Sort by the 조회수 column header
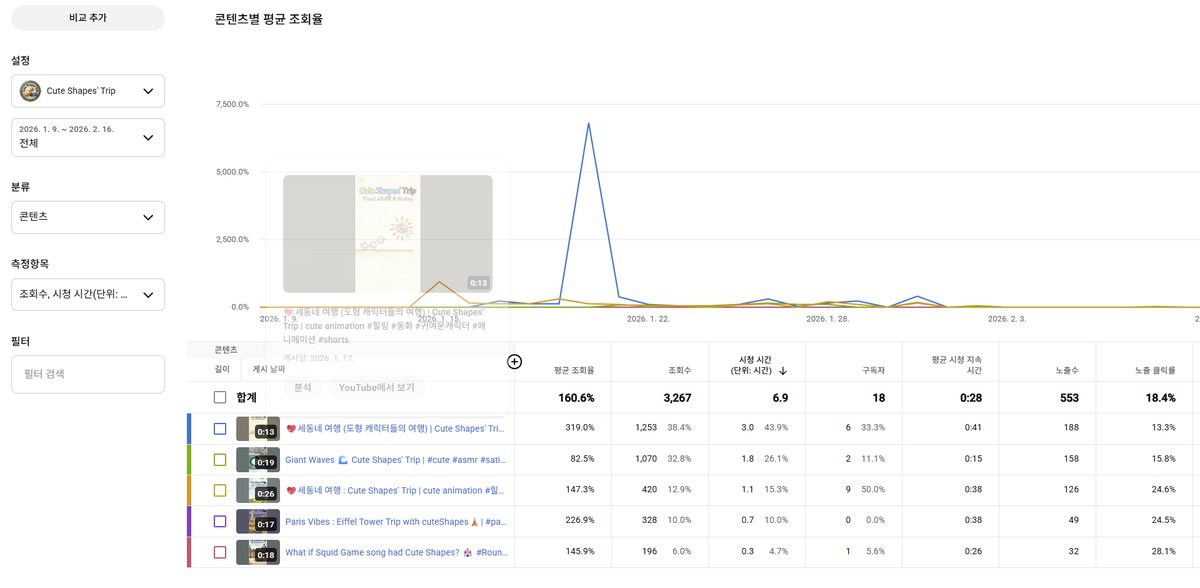This screenshot has height=588, width=1200. click(x=680, y=370)
